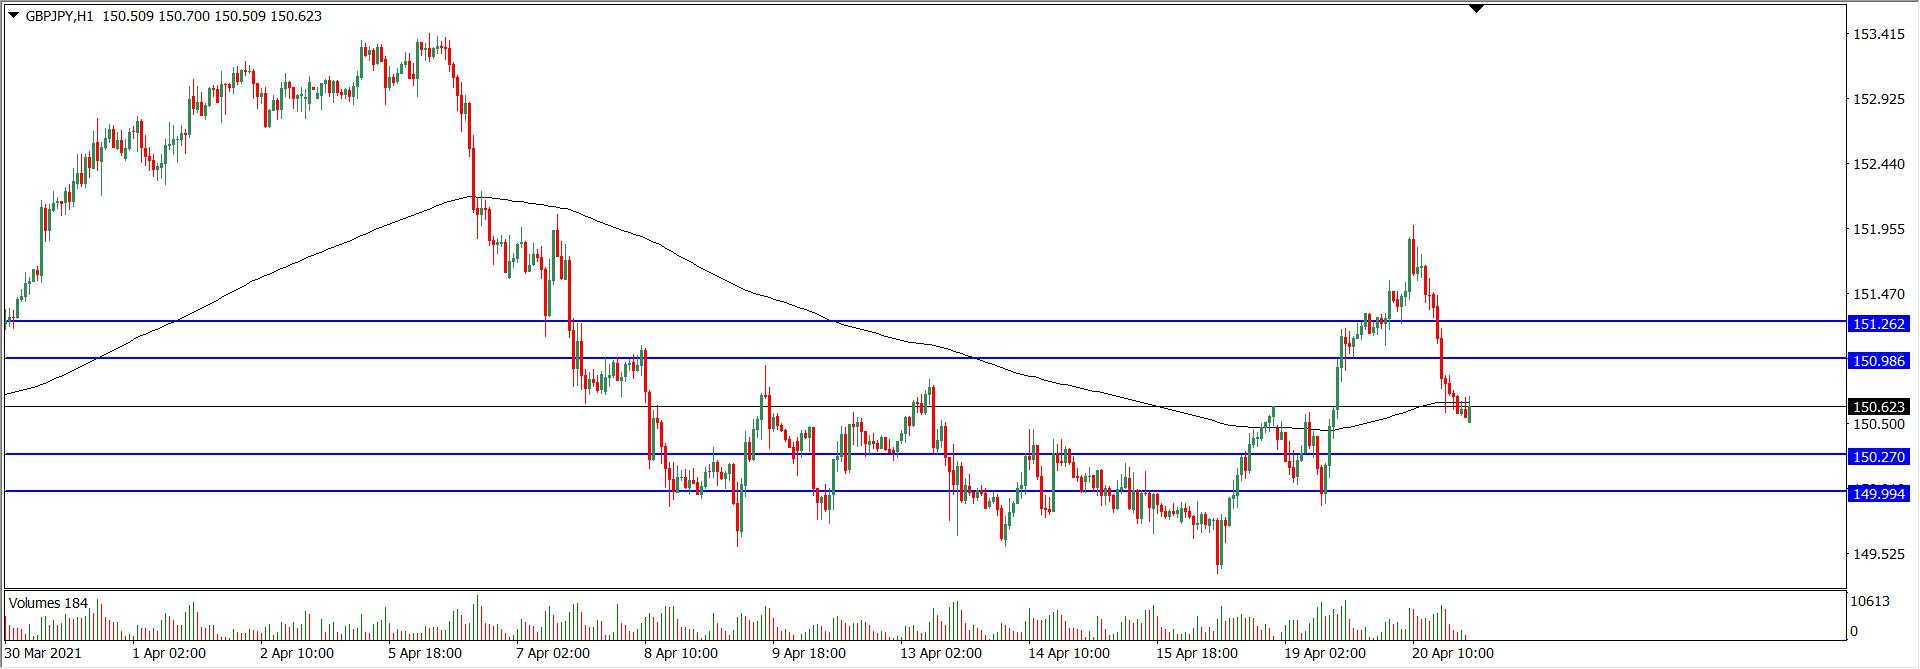Click the 5 Apr 18:00 time label
1920x669 pixels.
click(x=424, y=653)
